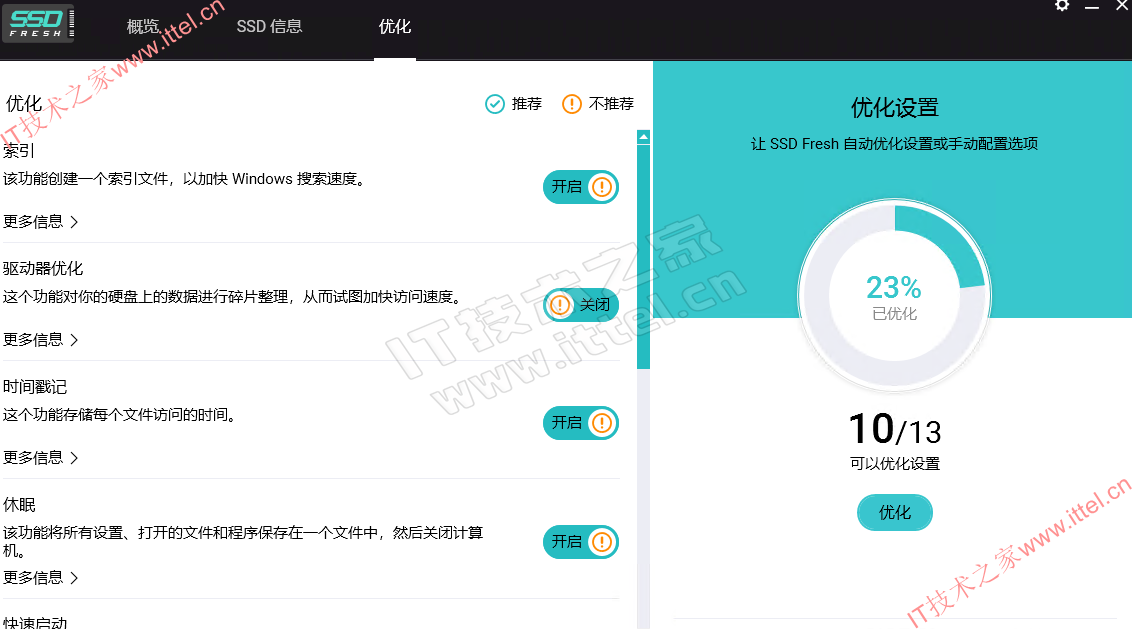Click the Windows 搜索速度 index description

(x=185, y=179)
